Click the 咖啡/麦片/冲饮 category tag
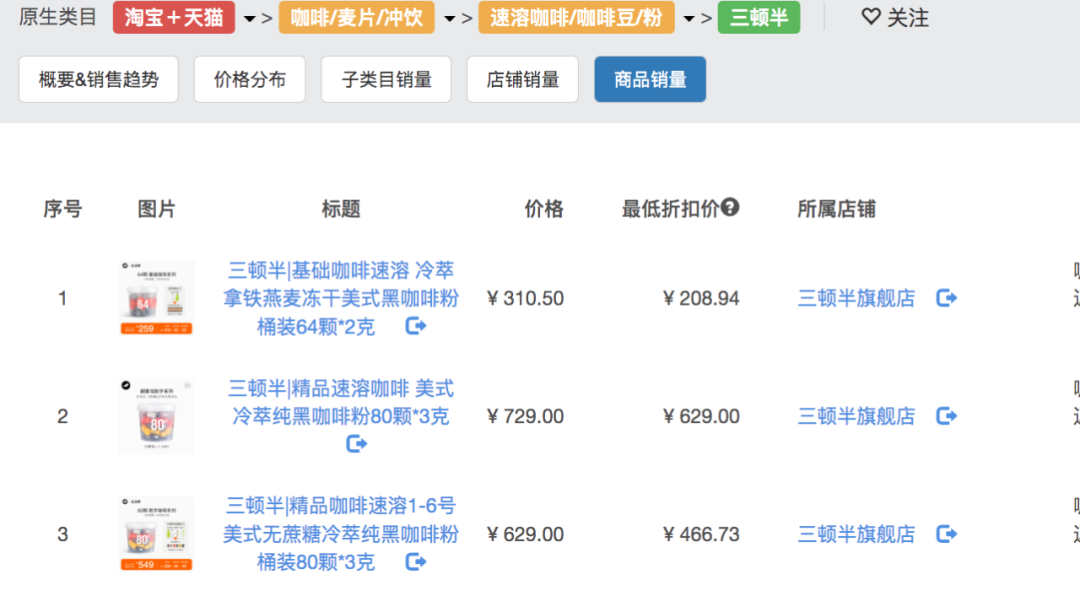 tap(356, 17)
